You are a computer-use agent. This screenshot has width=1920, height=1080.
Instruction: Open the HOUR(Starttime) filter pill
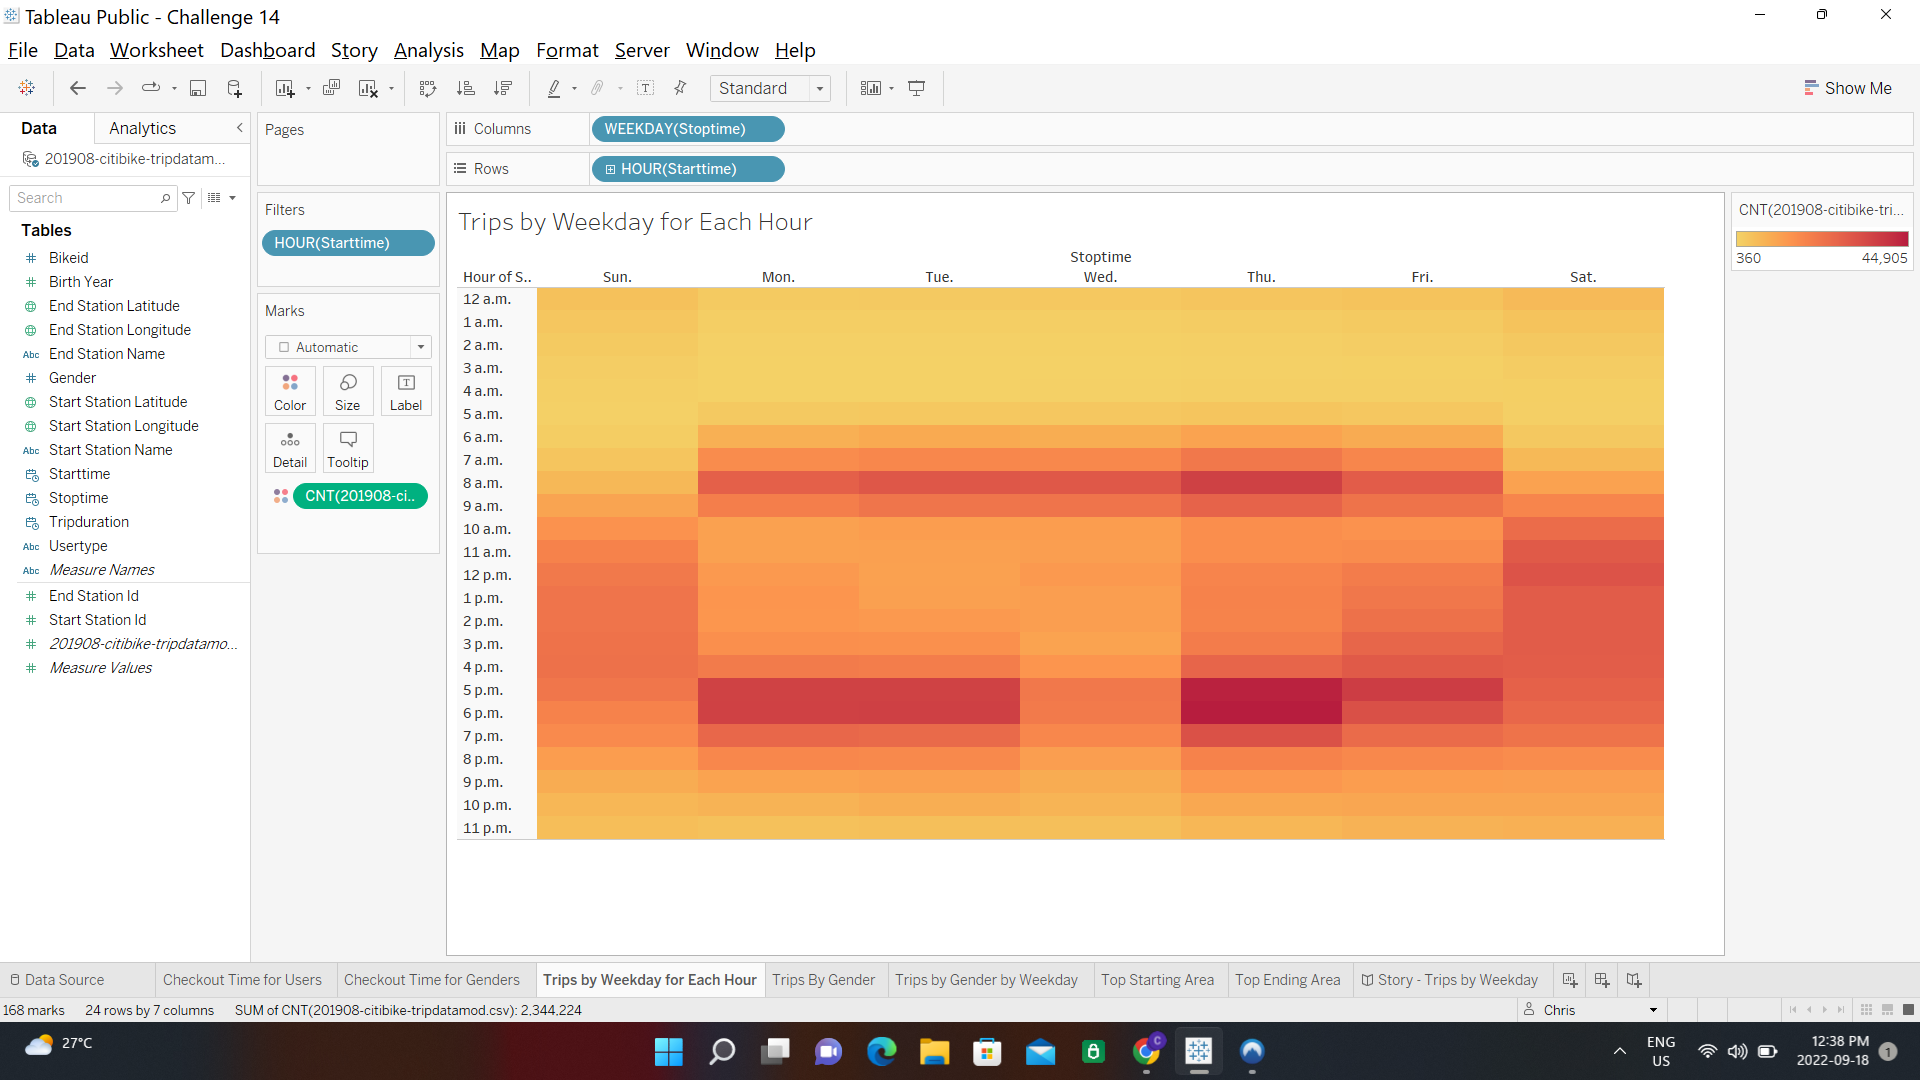pos(348,243)
